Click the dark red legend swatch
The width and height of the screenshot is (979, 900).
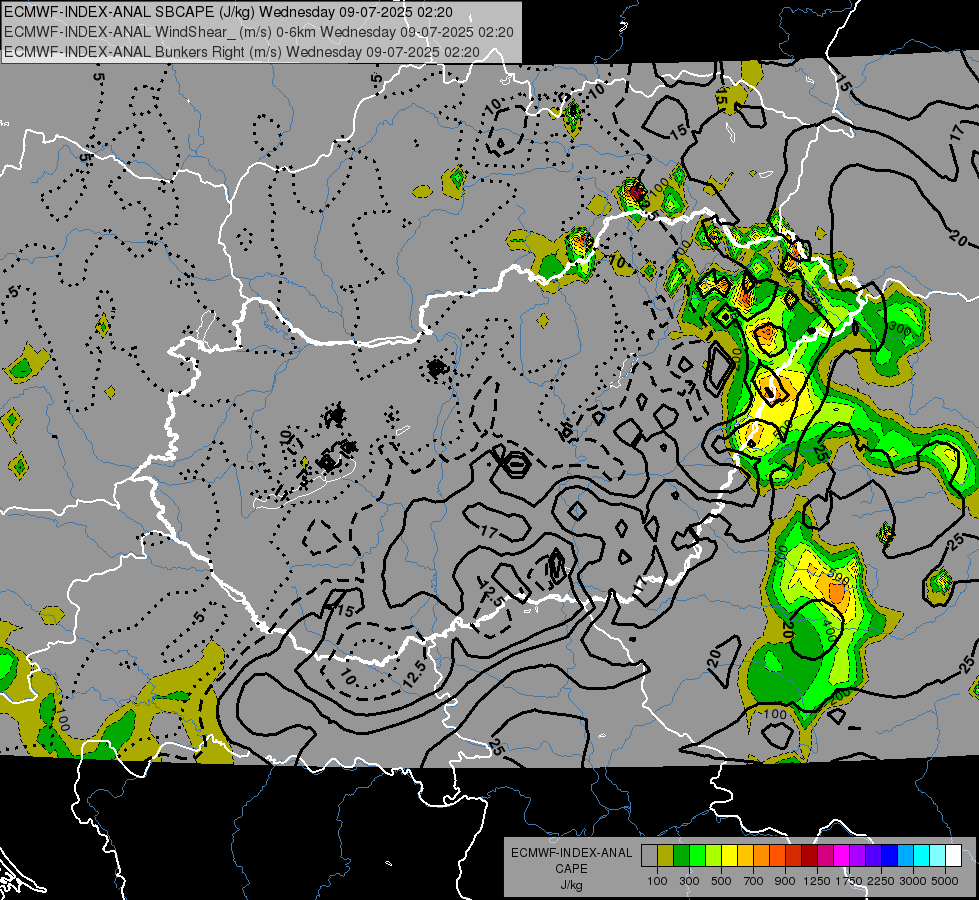pos(810,856)
